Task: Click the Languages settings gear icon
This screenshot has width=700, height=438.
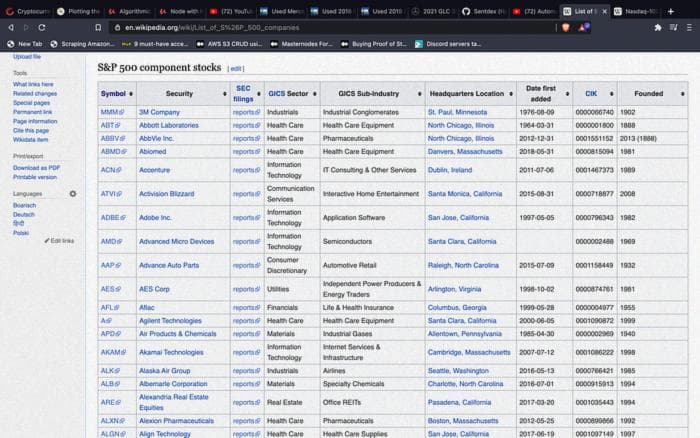Action: [x=73, y=194]
